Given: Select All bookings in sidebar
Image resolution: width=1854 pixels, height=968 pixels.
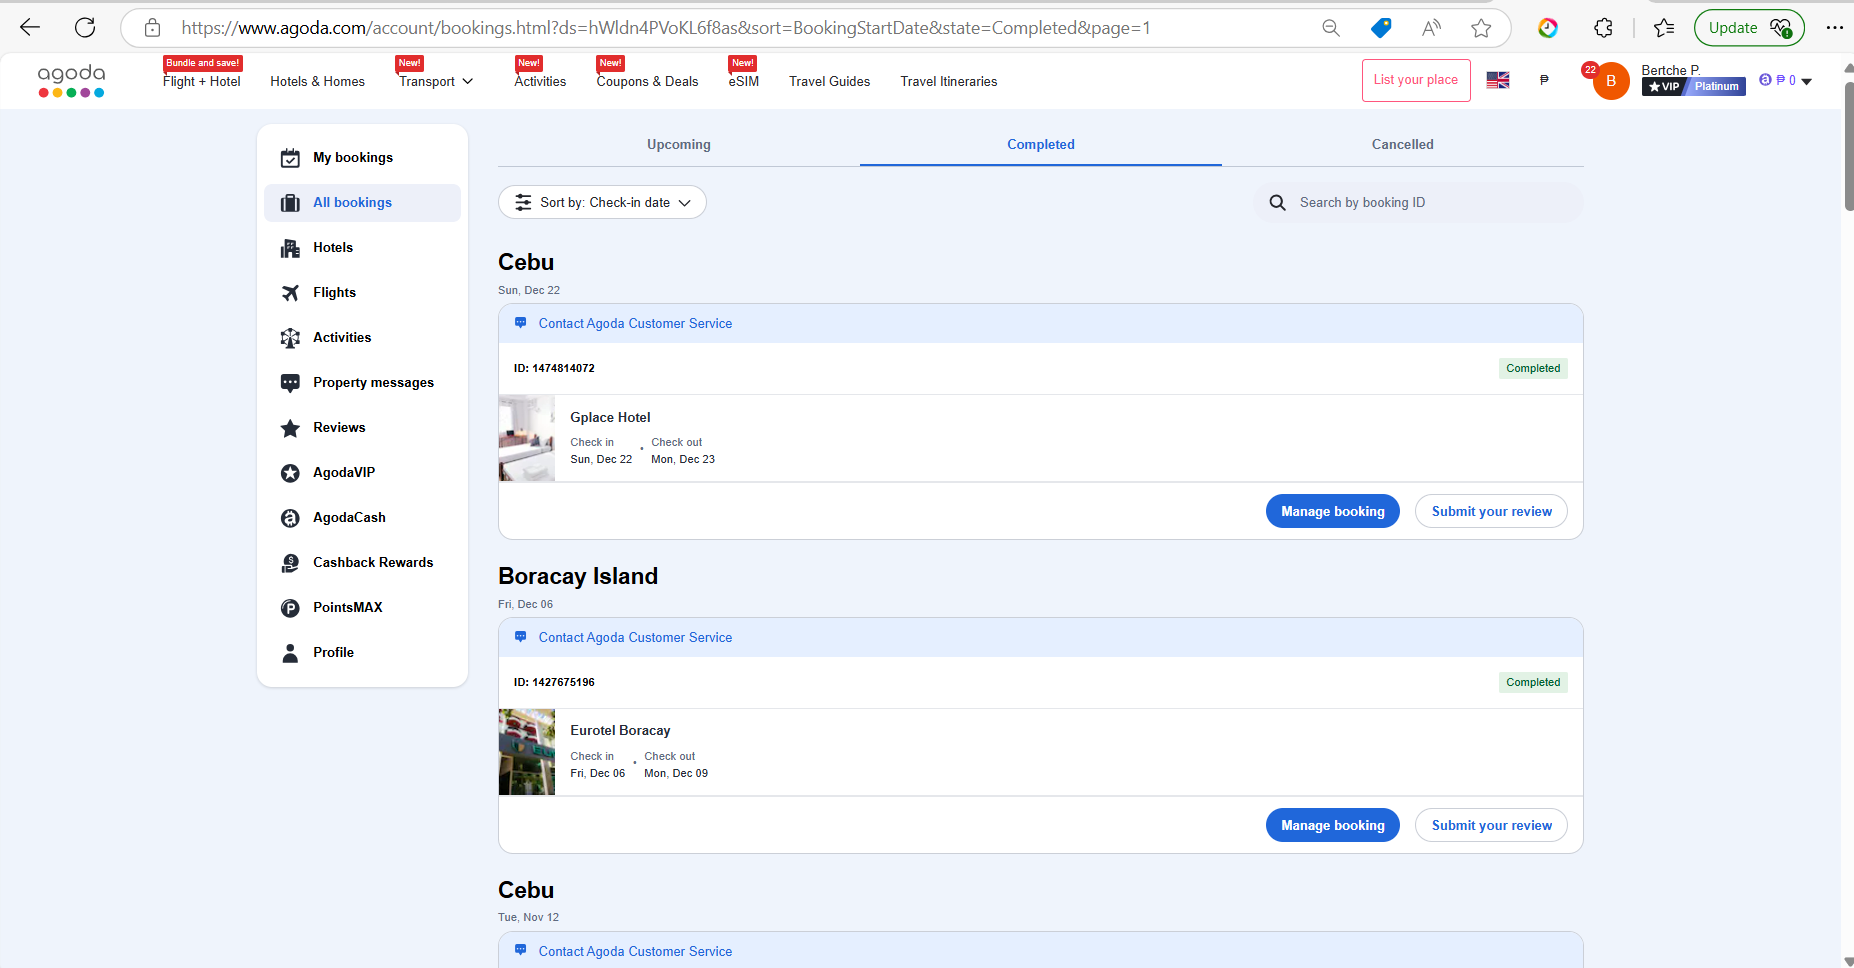Looking at the screenshot, I should tap(362, 203).
